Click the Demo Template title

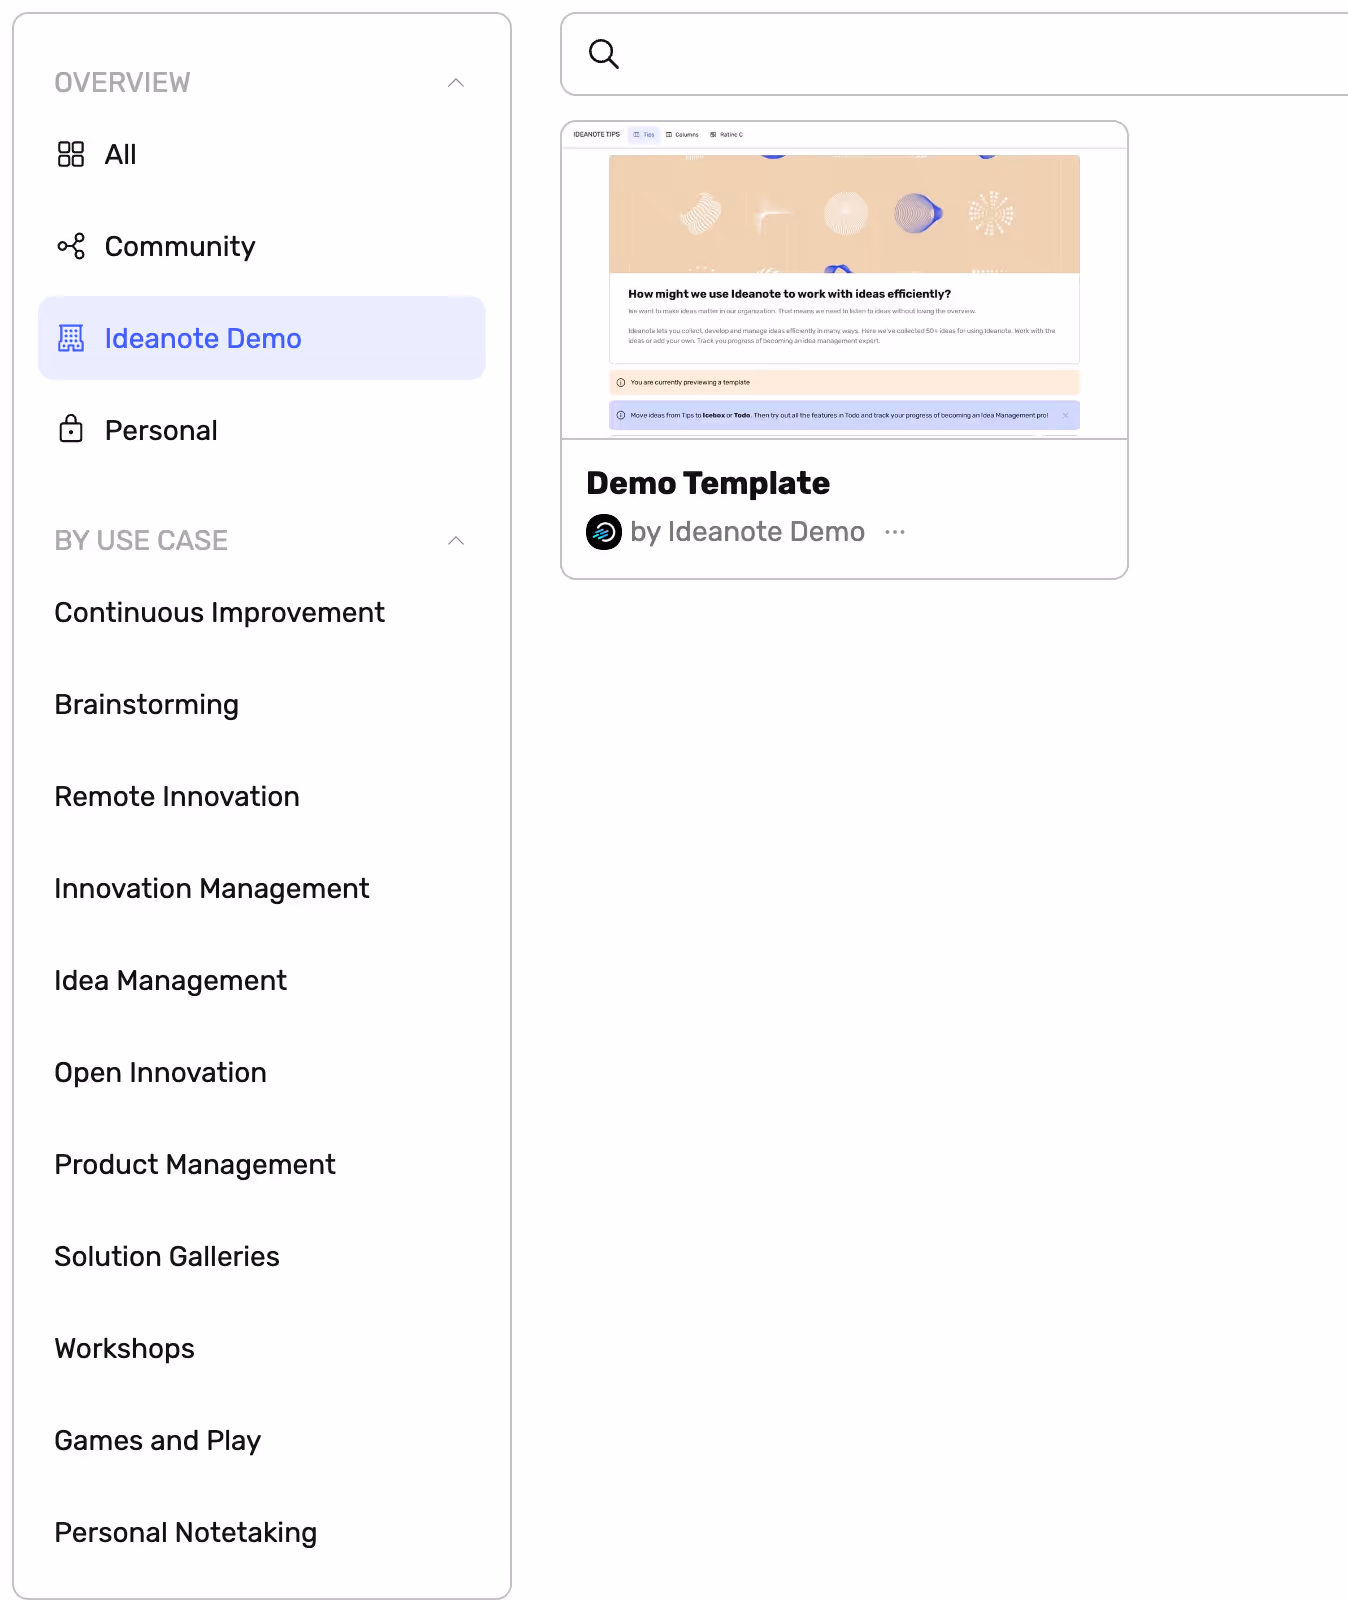708,483
